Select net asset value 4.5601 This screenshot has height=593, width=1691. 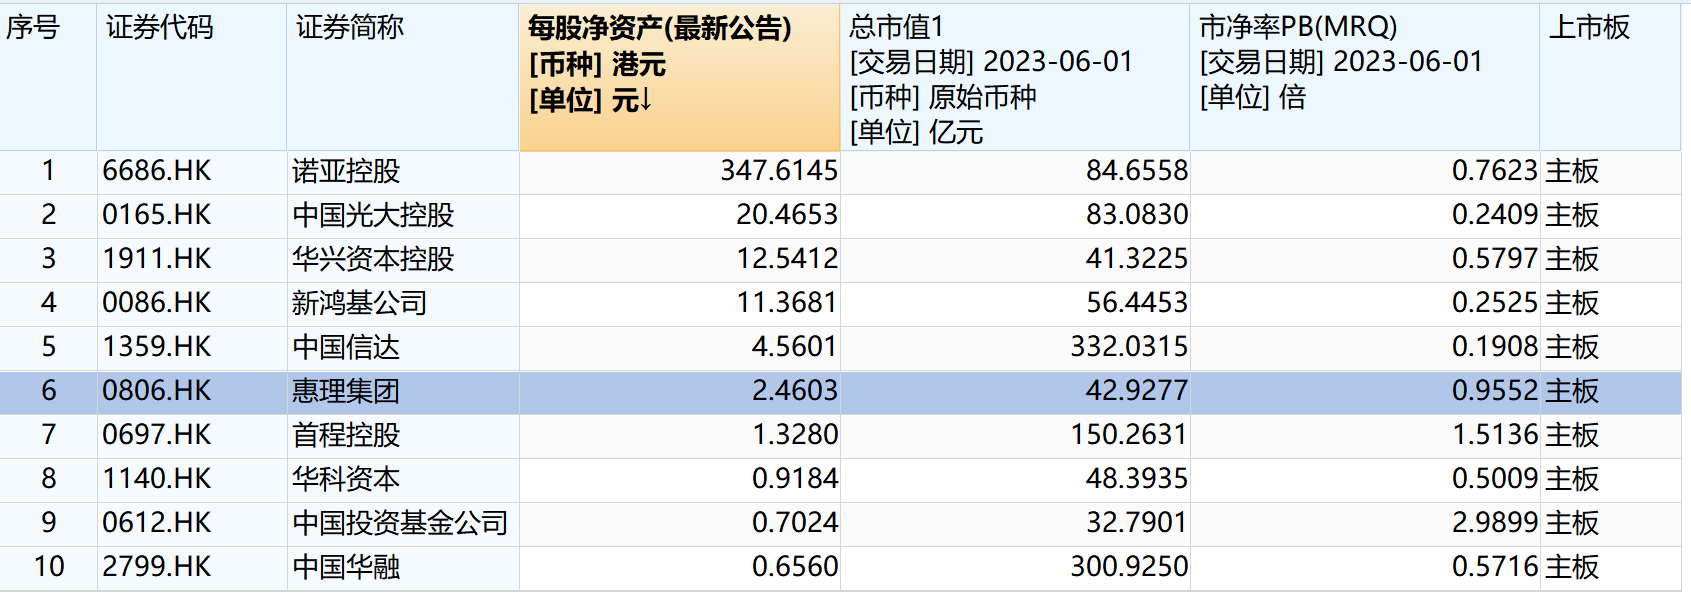795,347
